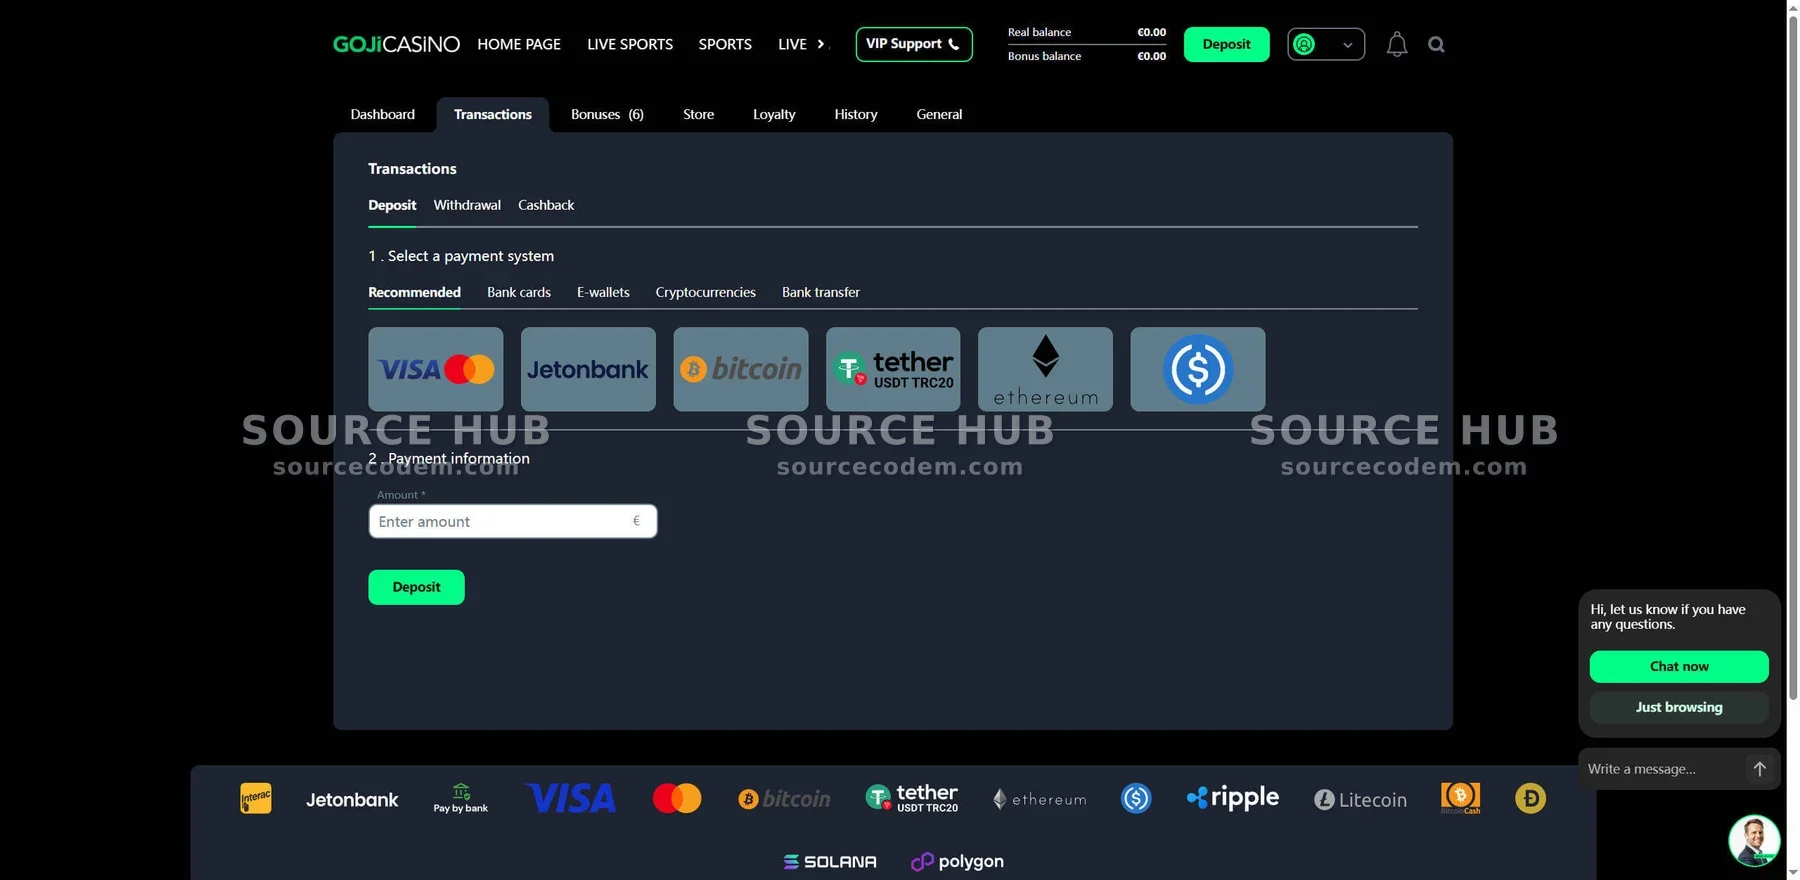Go to the Loyalty tab
The image size is (1800, 880).
[x=774, y=114]
